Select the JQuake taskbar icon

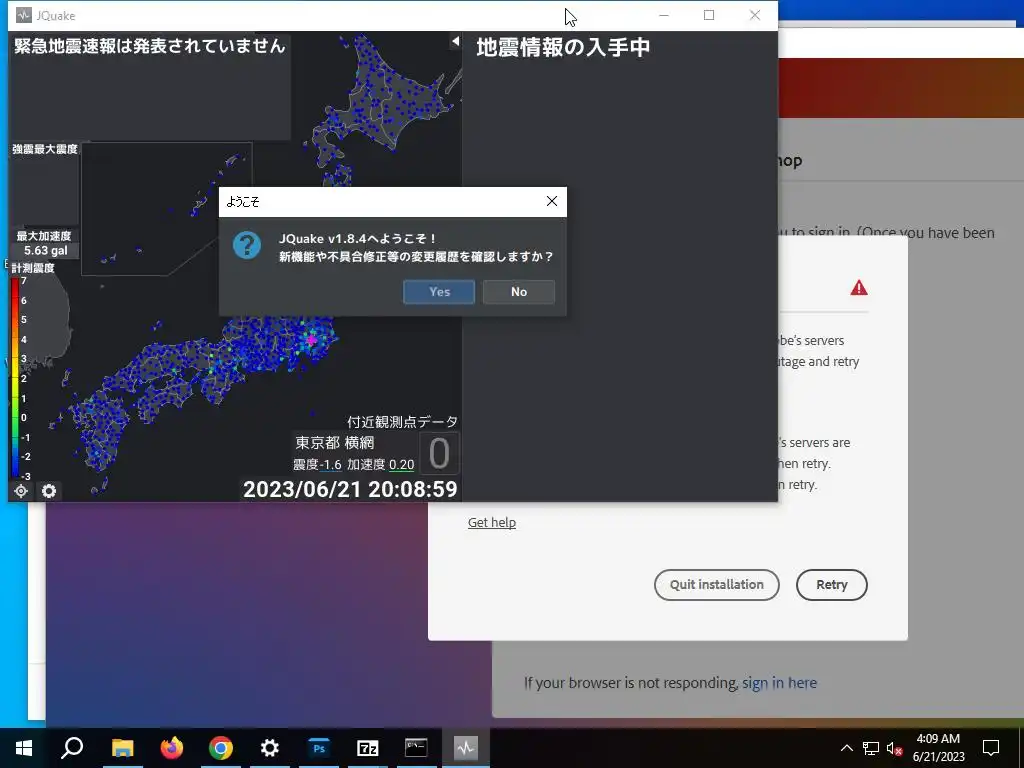click(x=466, y=748)
